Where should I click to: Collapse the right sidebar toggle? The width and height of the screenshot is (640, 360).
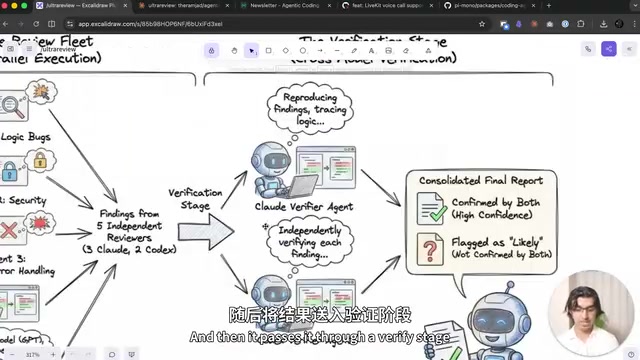629,49
